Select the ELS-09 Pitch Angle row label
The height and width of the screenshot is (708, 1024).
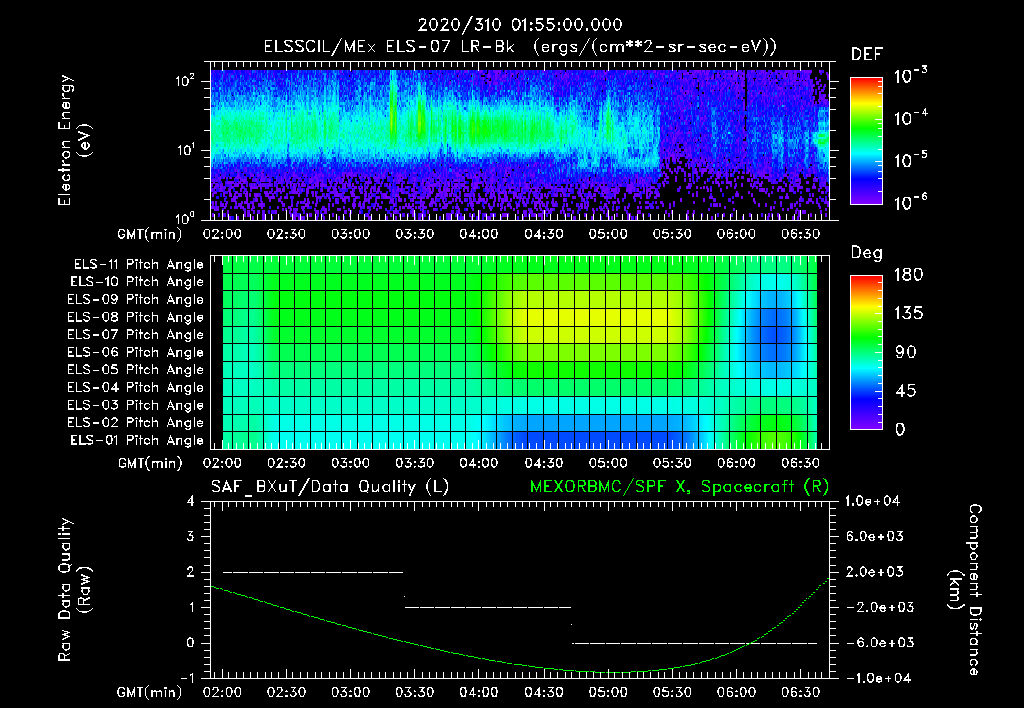136,300
